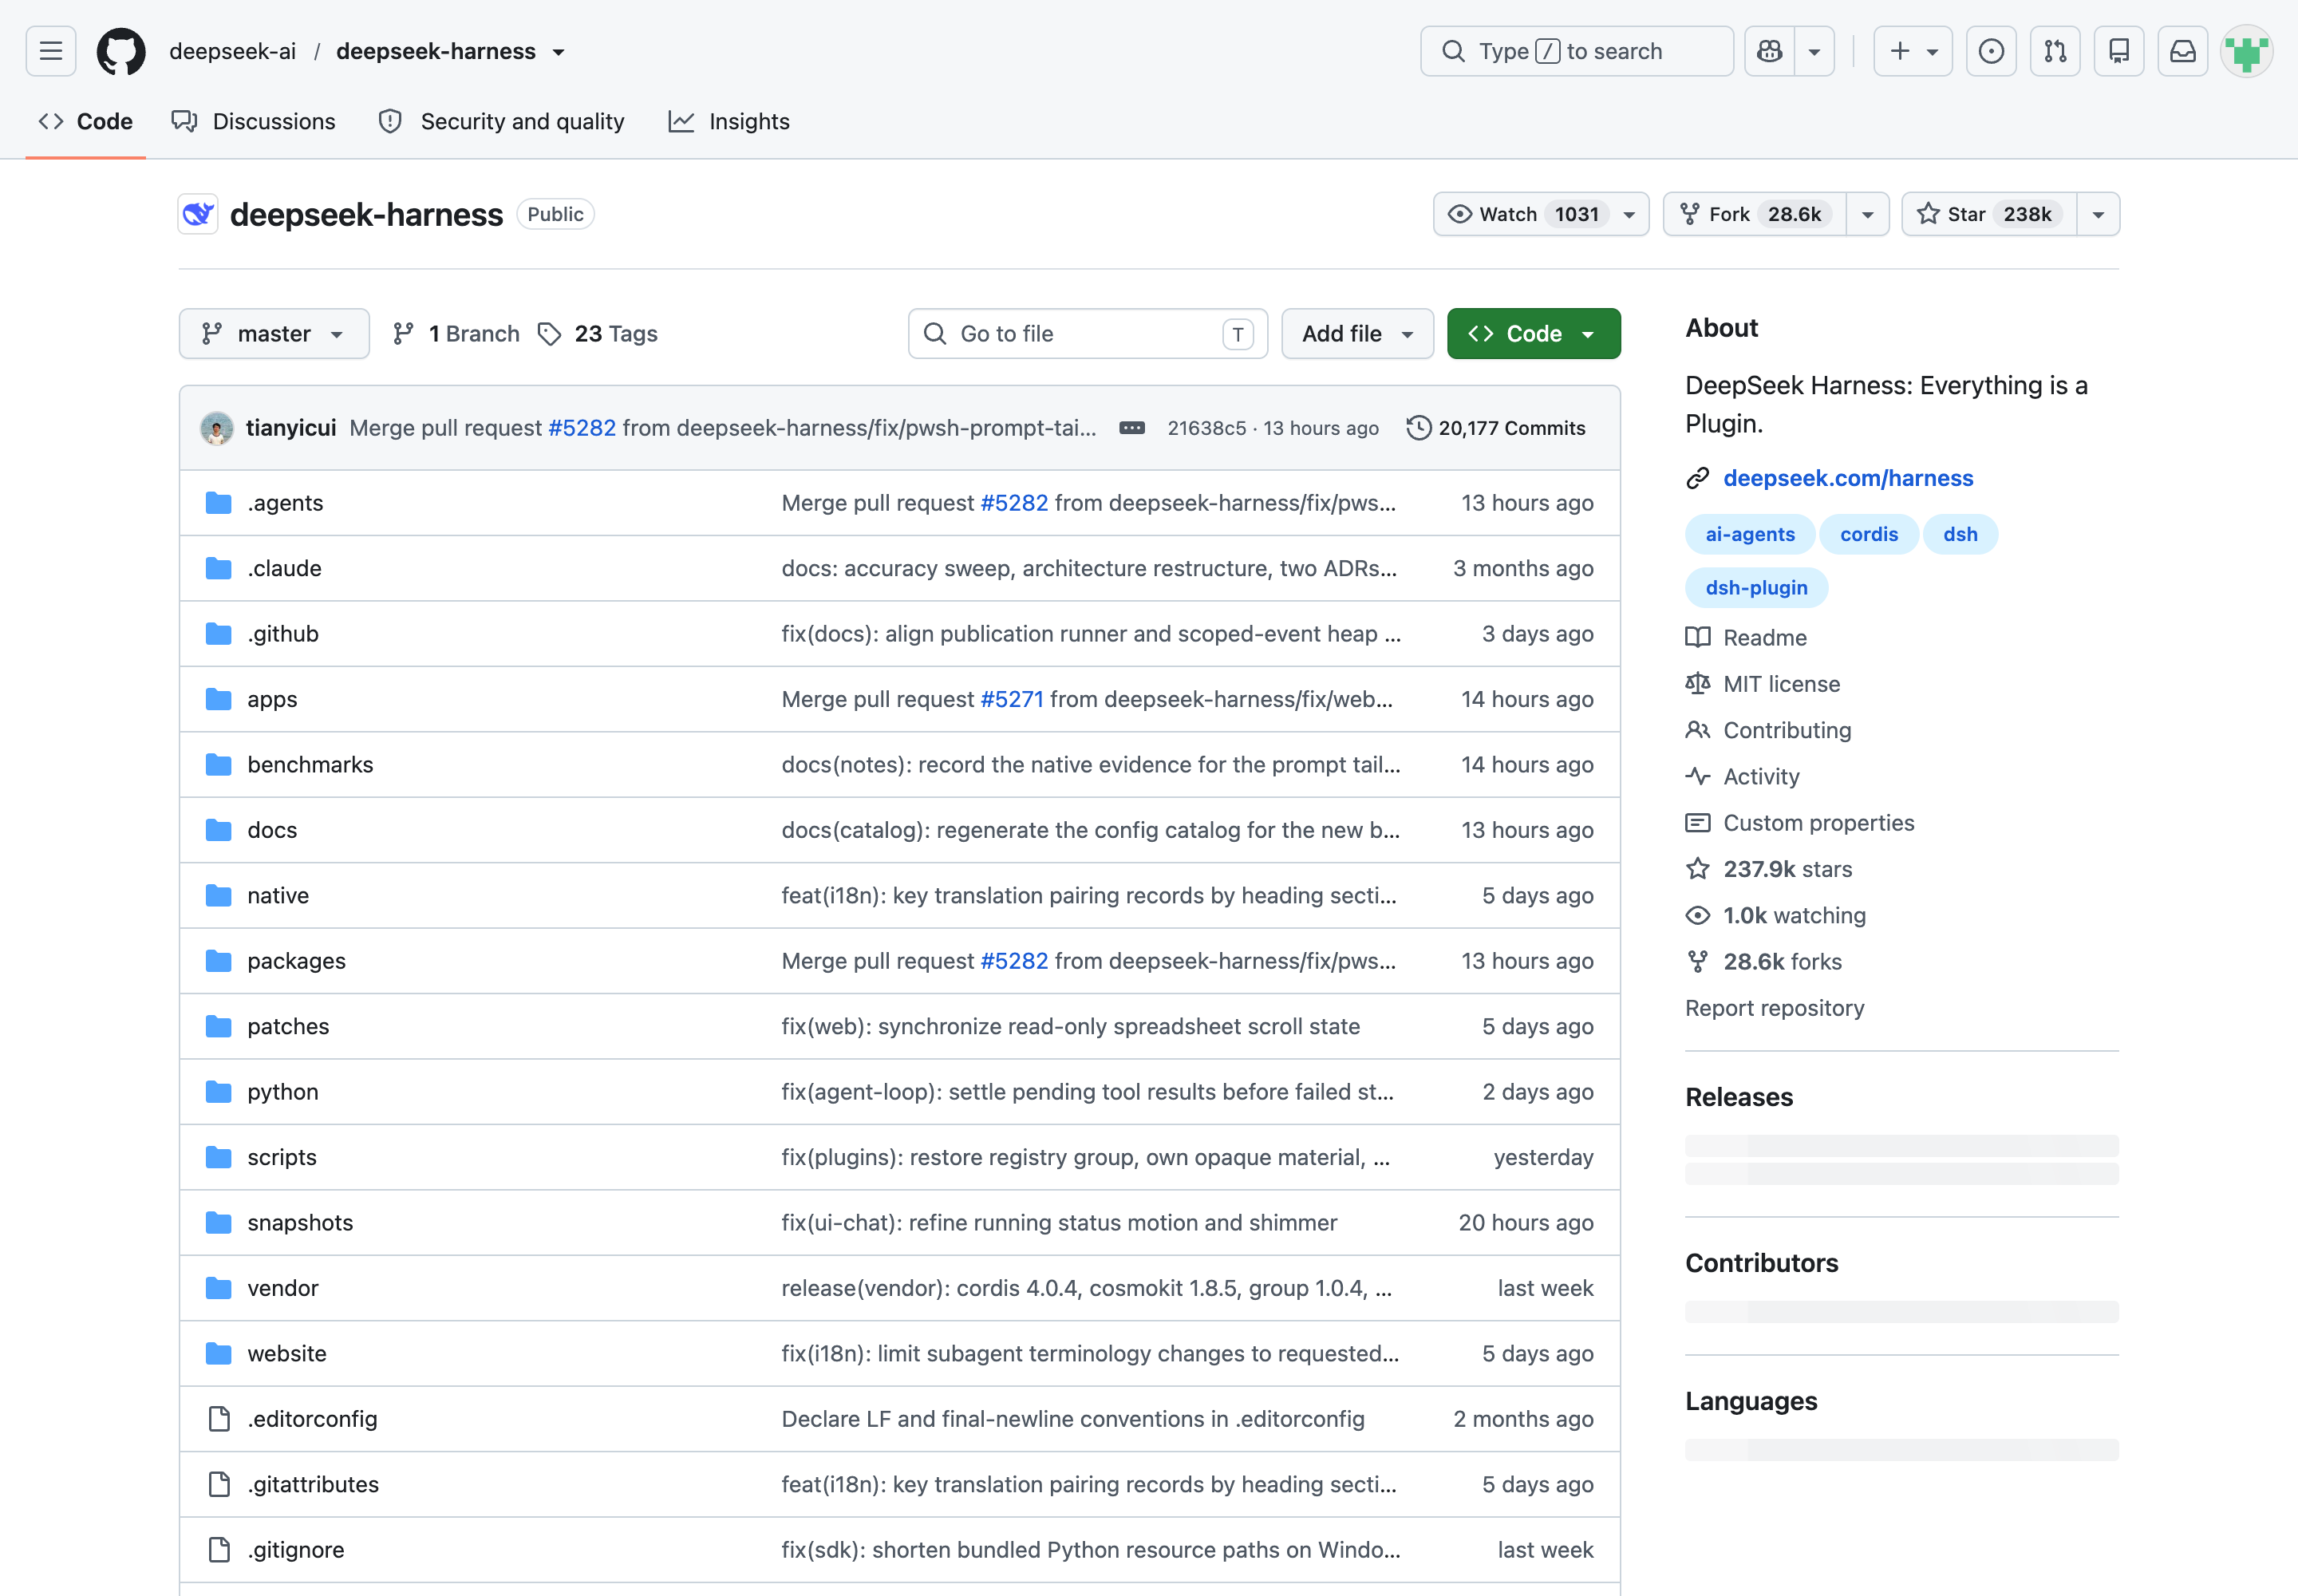Screen dimensions: 2298x1596
Task: Star the deepseek-harness repository
Action: 1989,214
